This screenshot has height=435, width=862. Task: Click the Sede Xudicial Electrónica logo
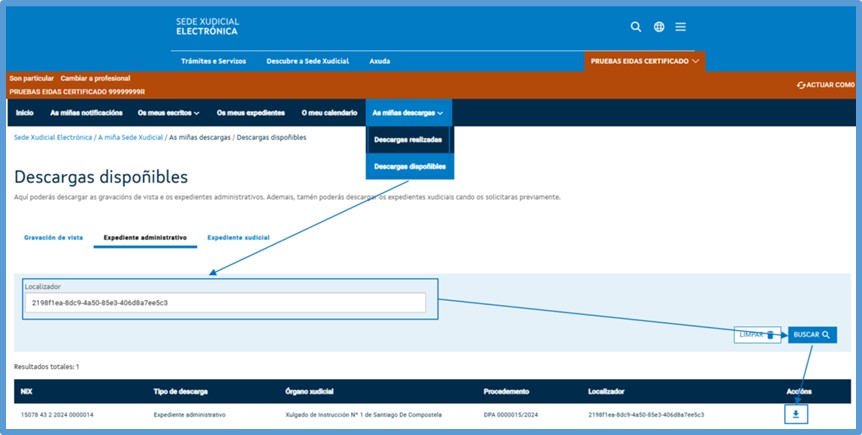coord(207,26)
